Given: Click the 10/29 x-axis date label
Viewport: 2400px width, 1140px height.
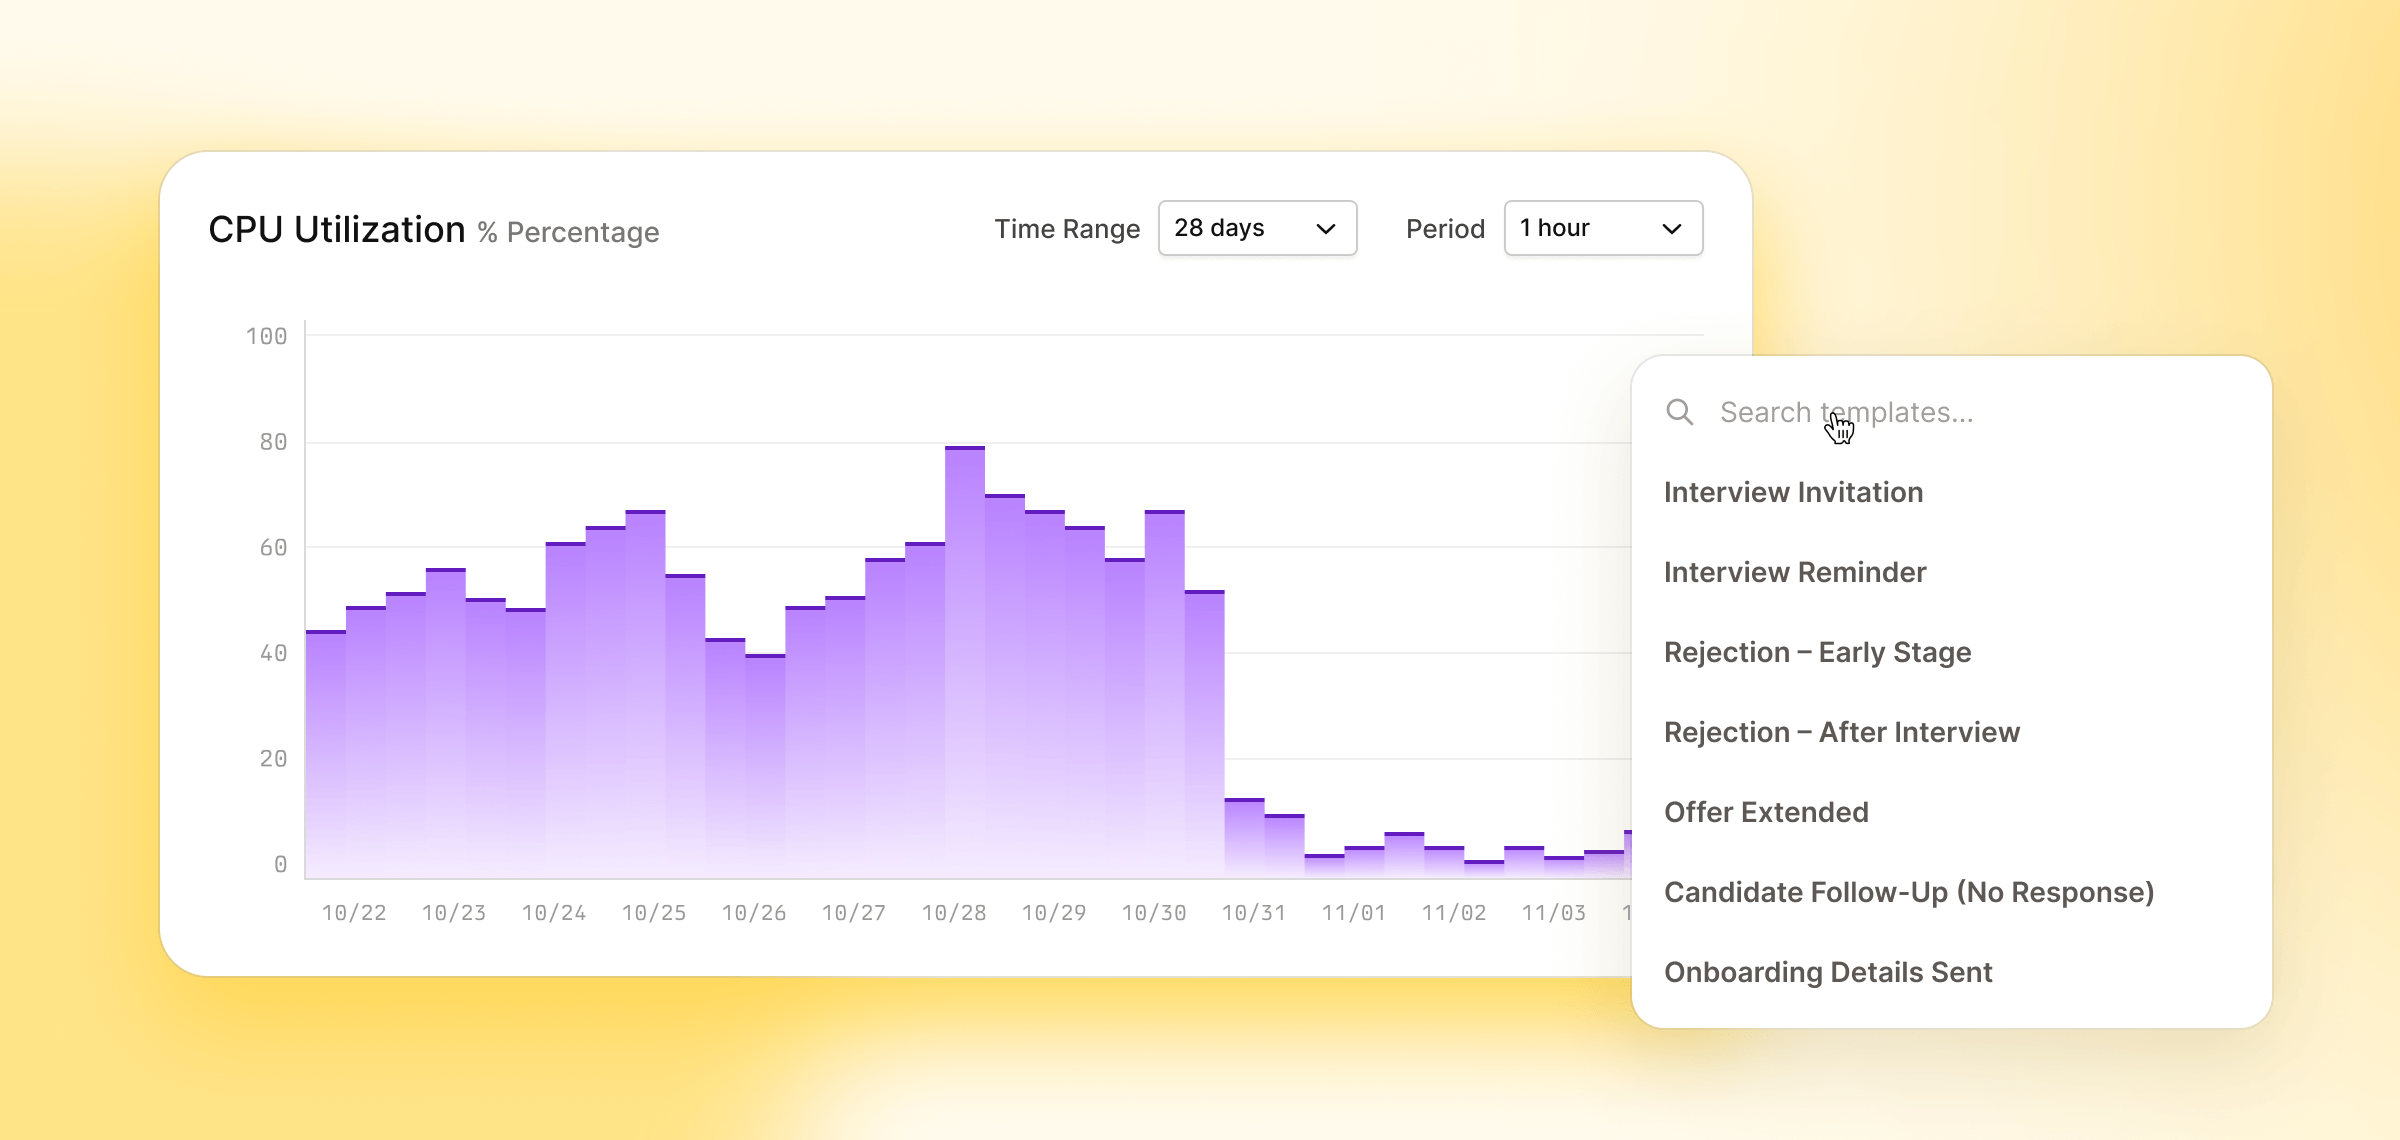Looking at the screenshot, I should (1054, 913).
